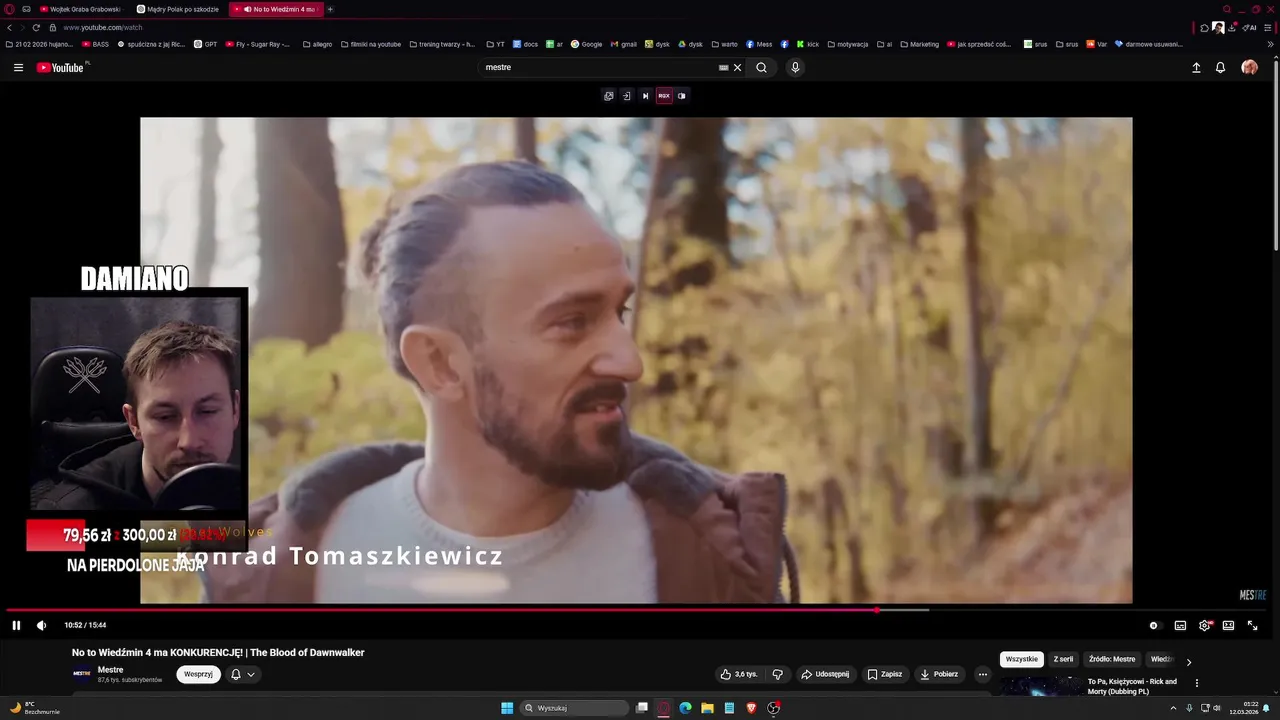Switch to Wojtek Graba Grabowski tab
Viewport: 1280px width, 720px height.
coord(80,9)
